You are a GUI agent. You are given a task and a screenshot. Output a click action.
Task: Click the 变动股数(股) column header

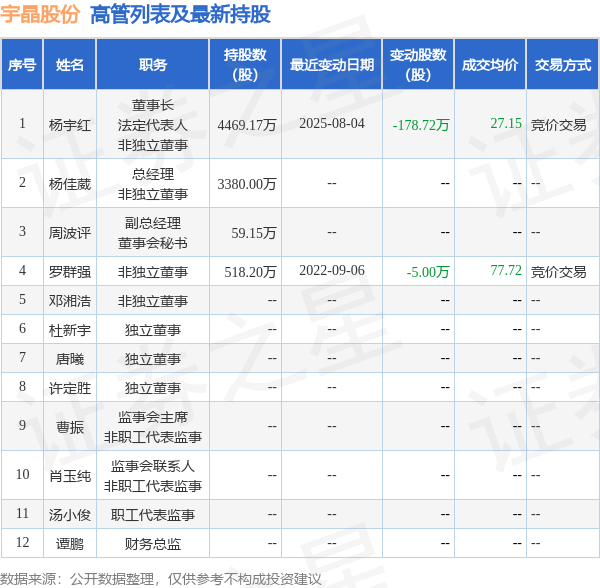[x=418, y=65]
